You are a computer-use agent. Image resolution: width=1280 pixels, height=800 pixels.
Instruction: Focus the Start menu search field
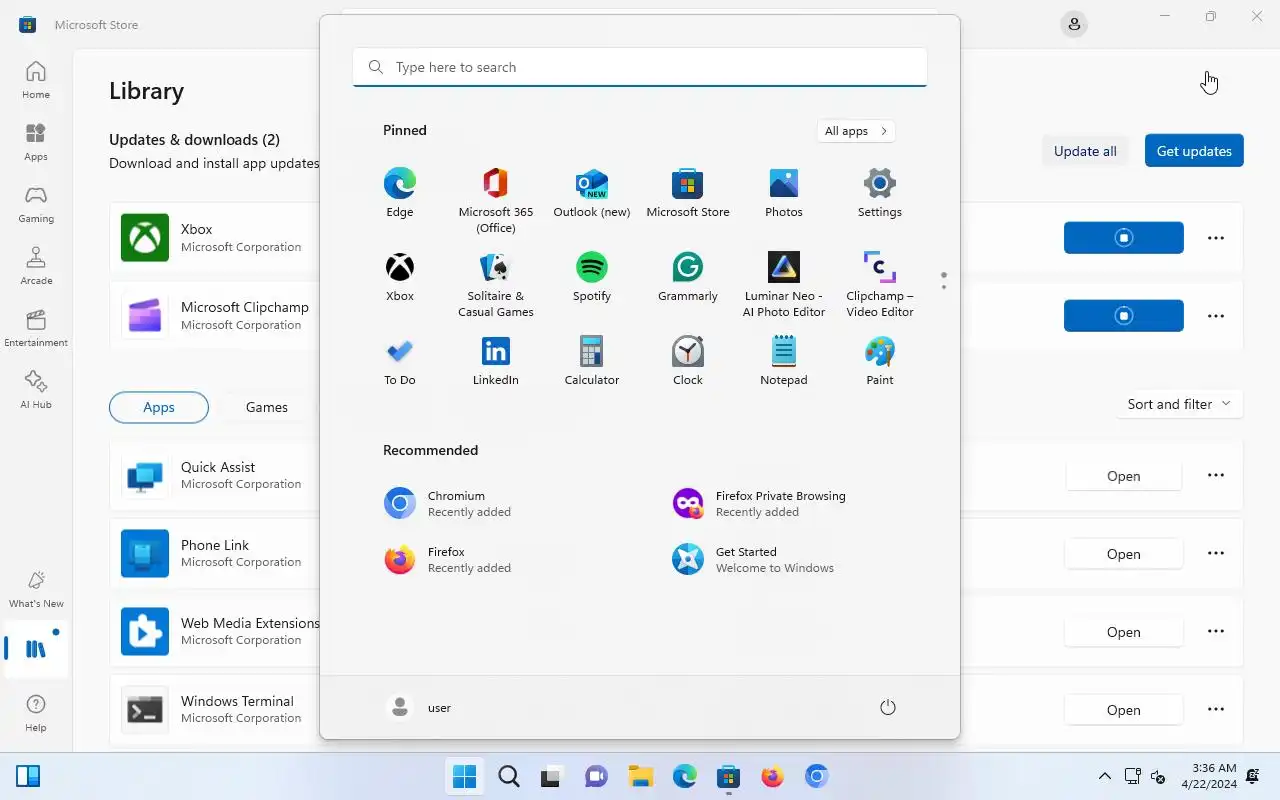click(x=640, y=67)
